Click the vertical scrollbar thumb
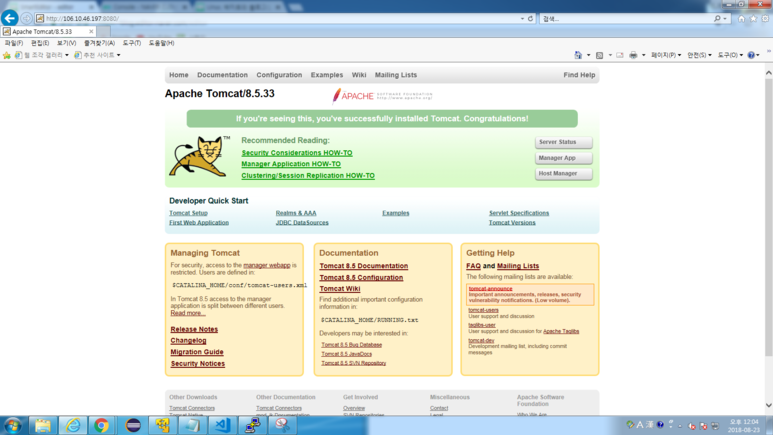This screenshot has width=773, height=435. click(769, 217)
